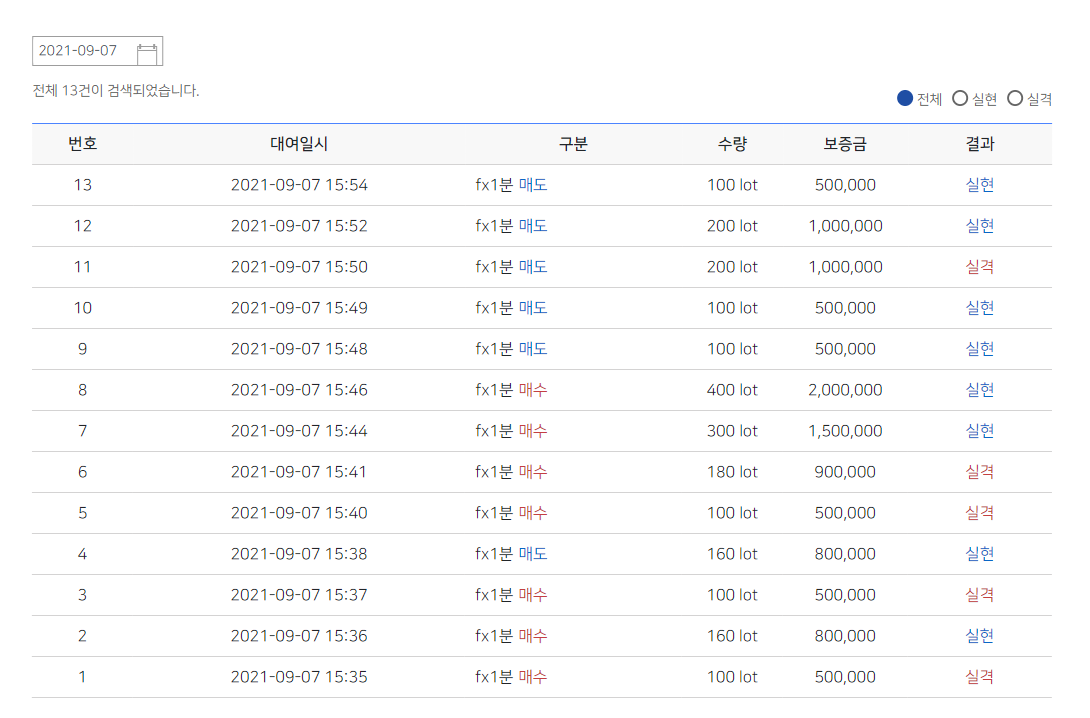Open the calendar date picker icon
Image resolution: width=1090 pixels, height=718 pixels.
click(147, 53)
